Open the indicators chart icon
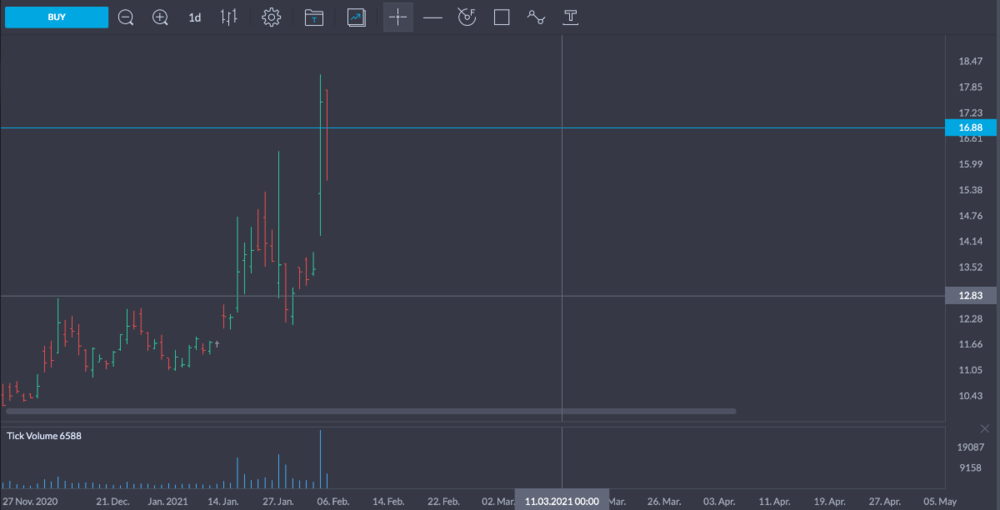 357,18
